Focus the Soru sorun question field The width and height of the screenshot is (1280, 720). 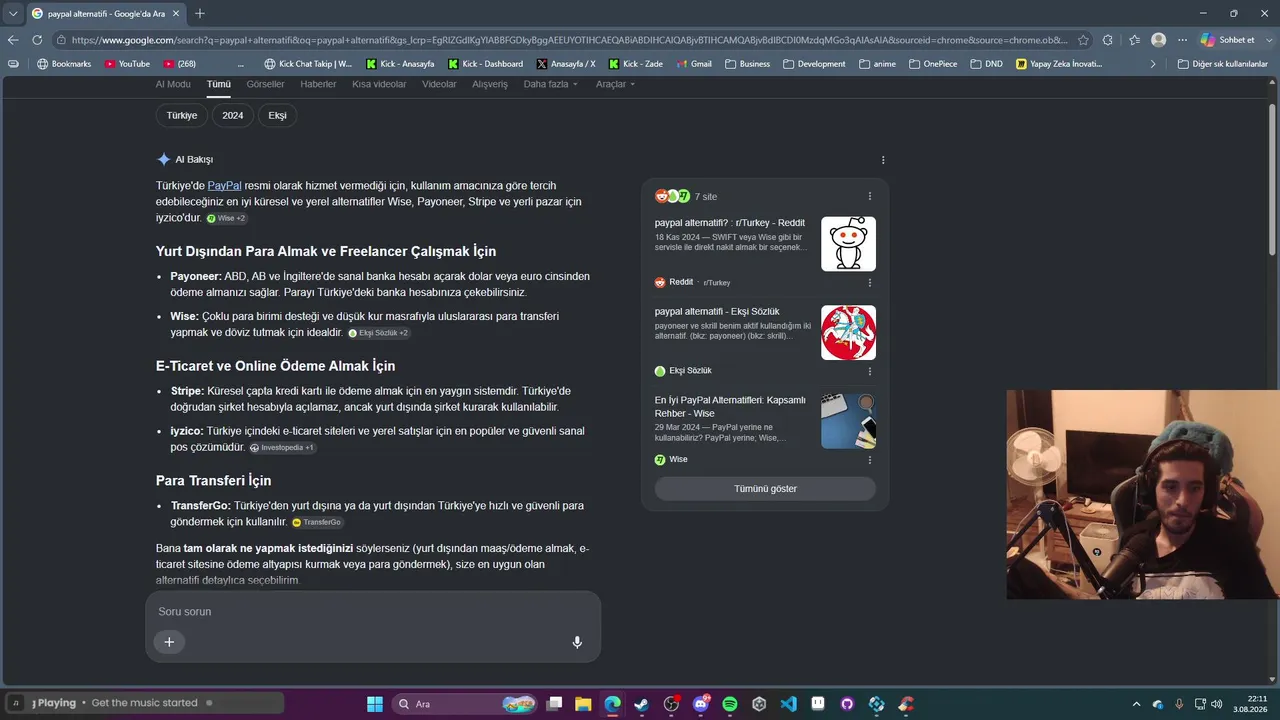pyautogui.click(x=373, y=611)
